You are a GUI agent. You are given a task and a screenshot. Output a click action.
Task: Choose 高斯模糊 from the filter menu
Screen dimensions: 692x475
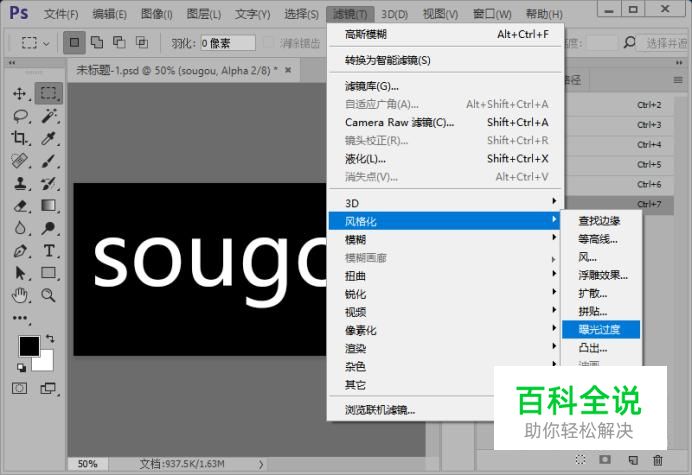coord(446,34)
